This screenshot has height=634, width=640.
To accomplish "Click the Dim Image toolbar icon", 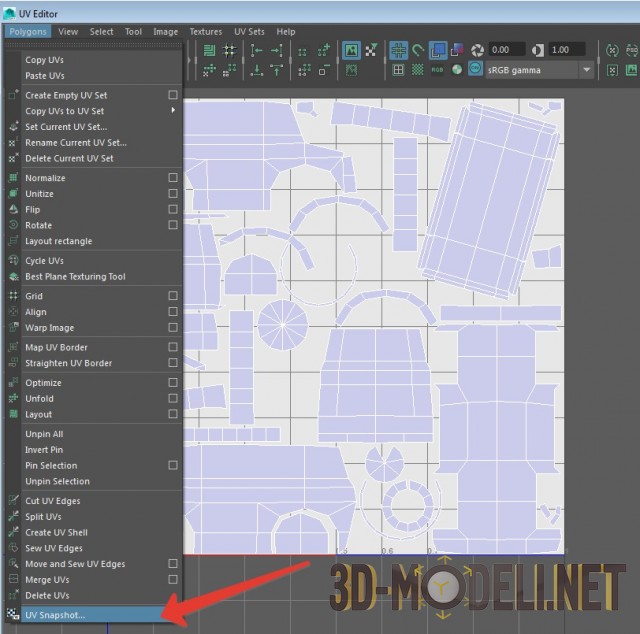I will click(351, 70).
